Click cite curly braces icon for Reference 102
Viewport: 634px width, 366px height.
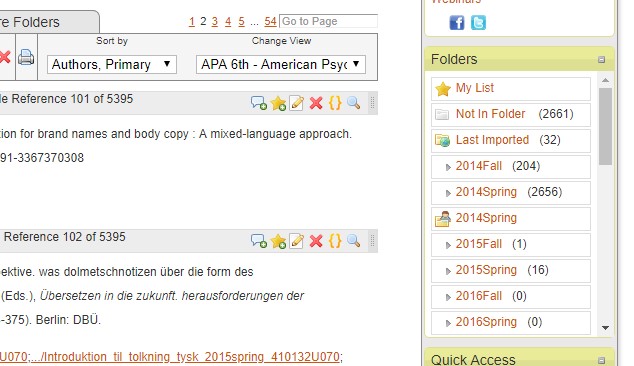click(335, 241)
